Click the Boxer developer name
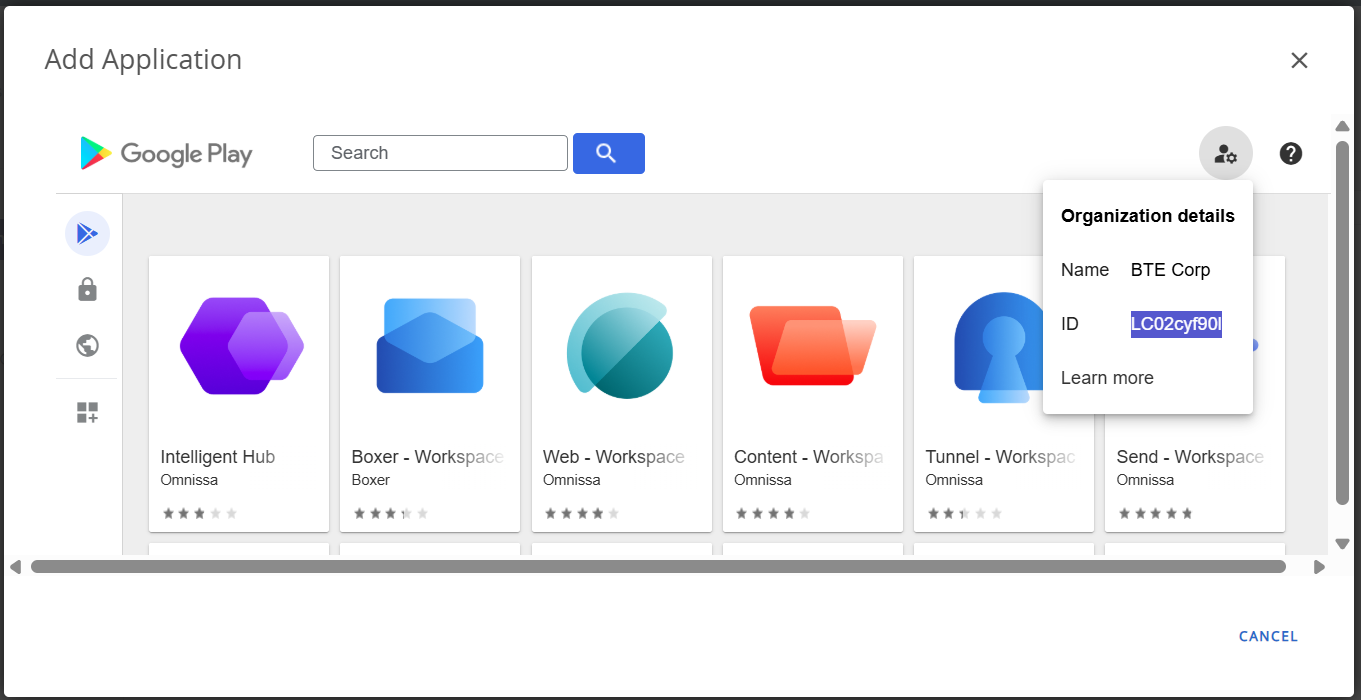Image resolution: width=1361 pixels, height=700 pixels. click(371, 480)
